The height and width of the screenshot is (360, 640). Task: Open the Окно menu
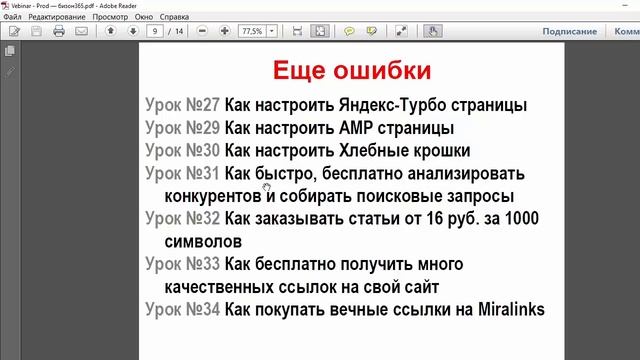point(144,17)
